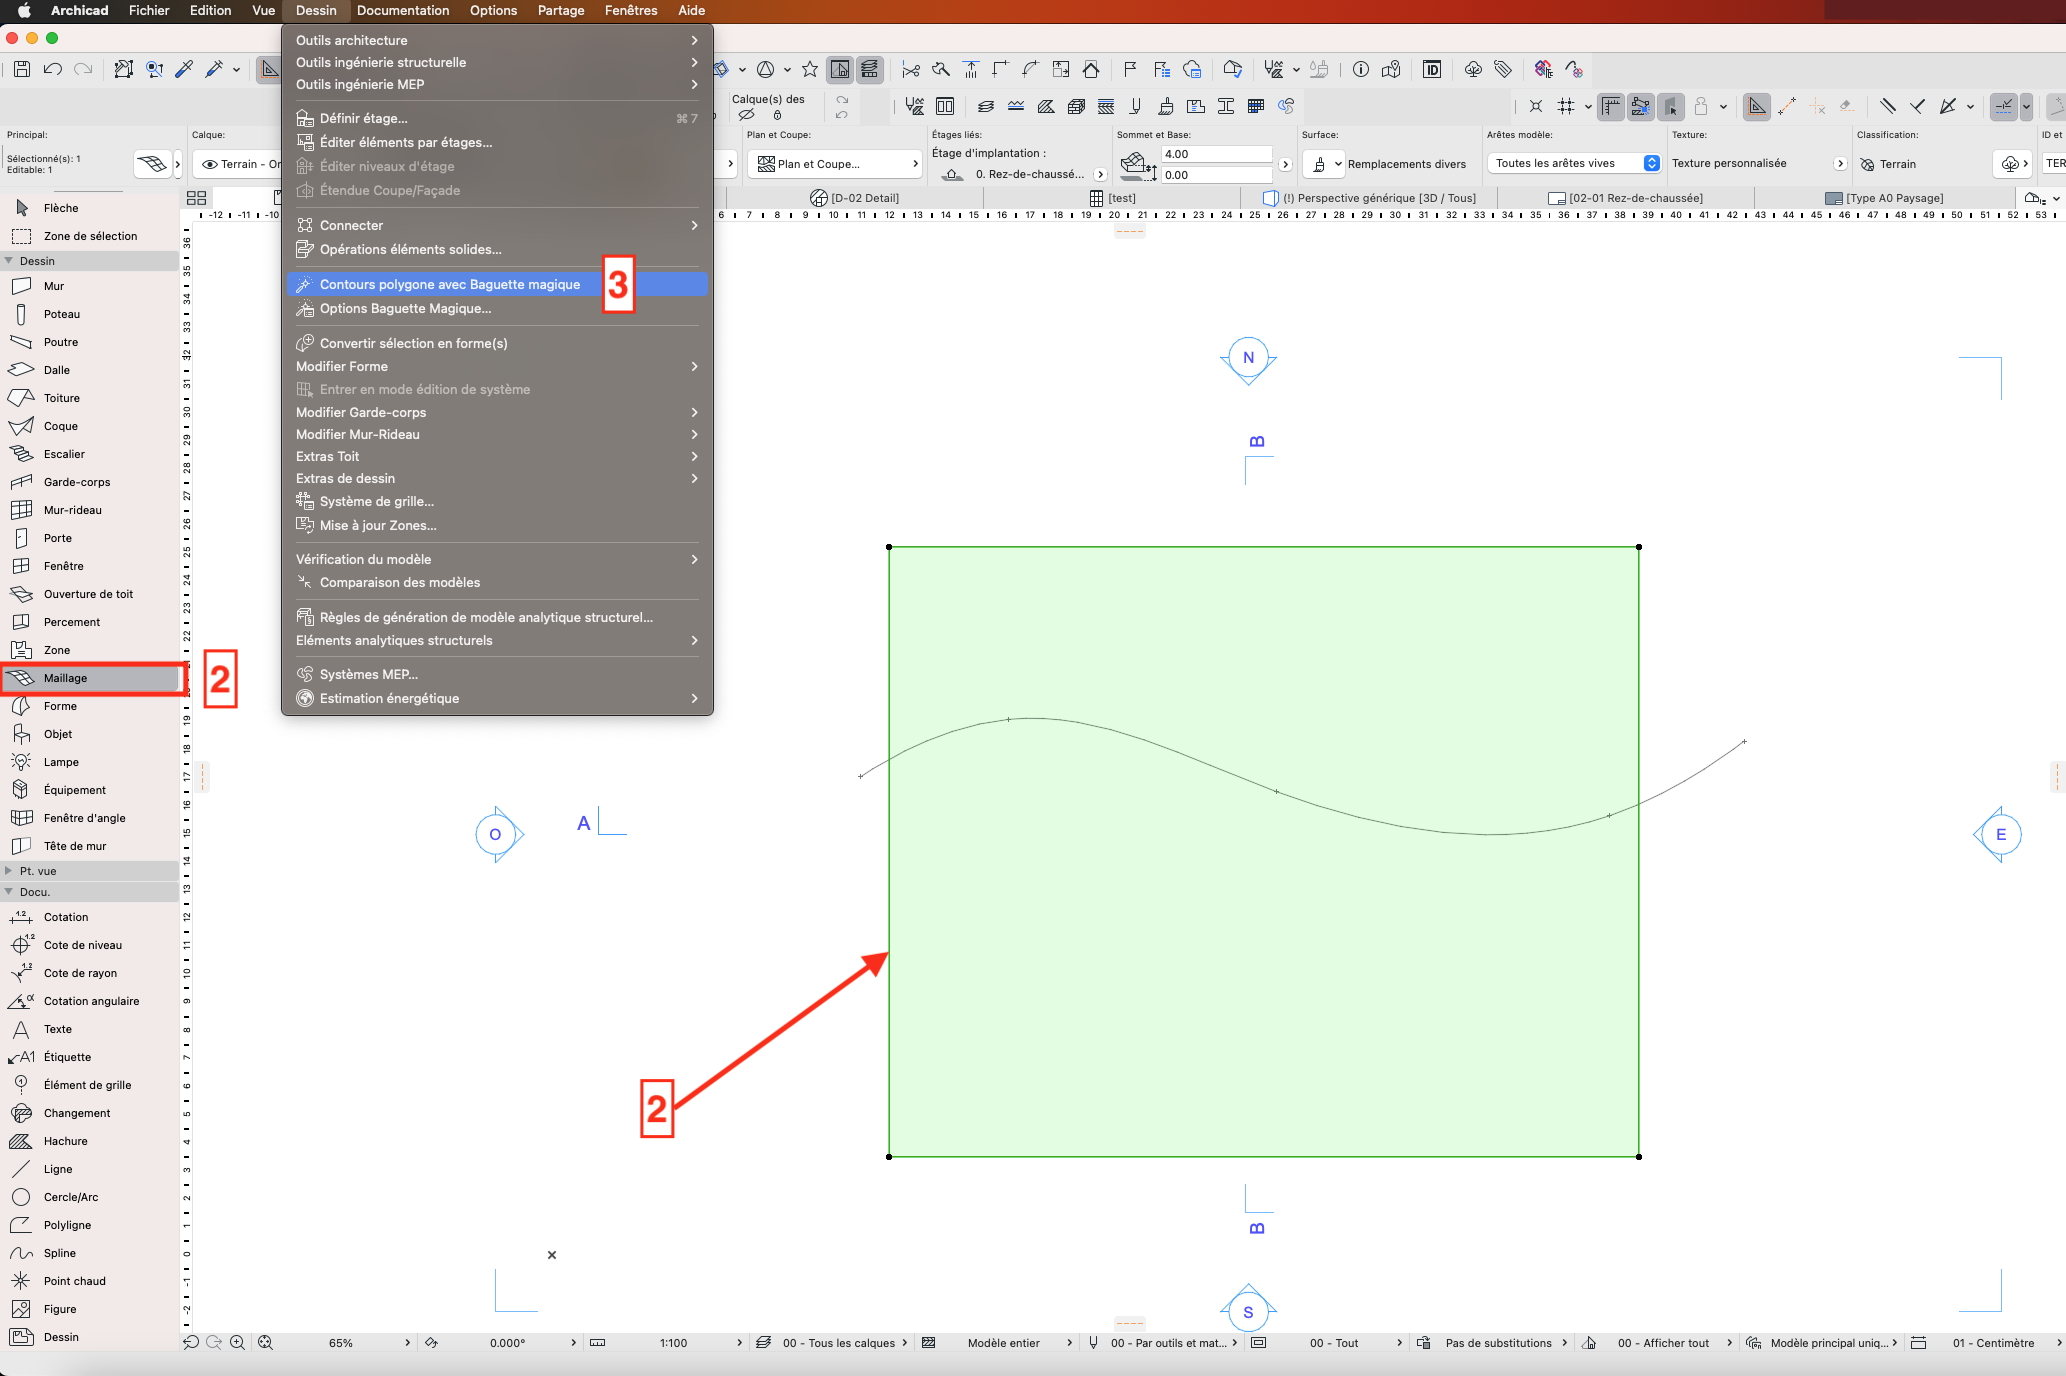
Task: Toggle the layer combination stack button
Action: click(870, 69)
